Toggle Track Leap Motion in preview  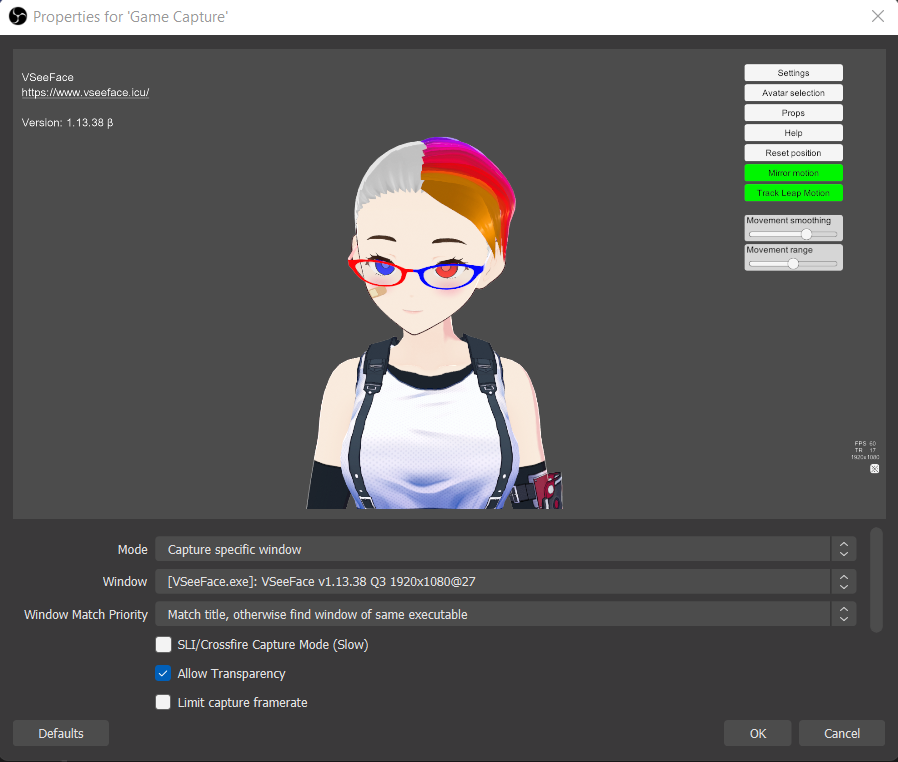(793, 193)
